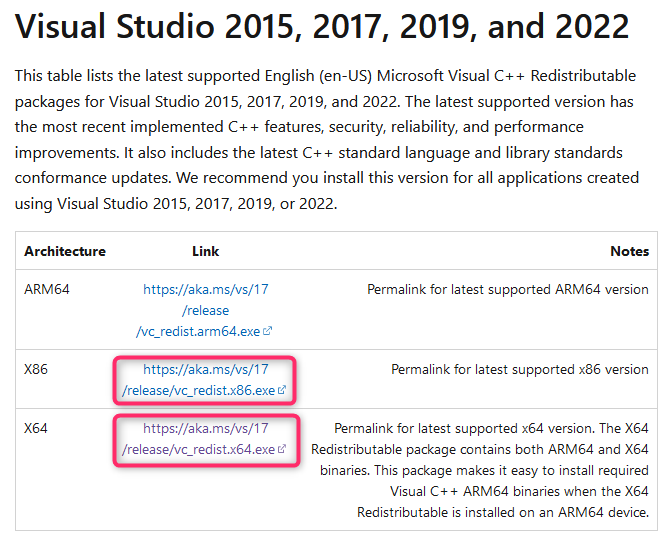
Task: Click the ARM64 permalink note text
Action: 507,289
